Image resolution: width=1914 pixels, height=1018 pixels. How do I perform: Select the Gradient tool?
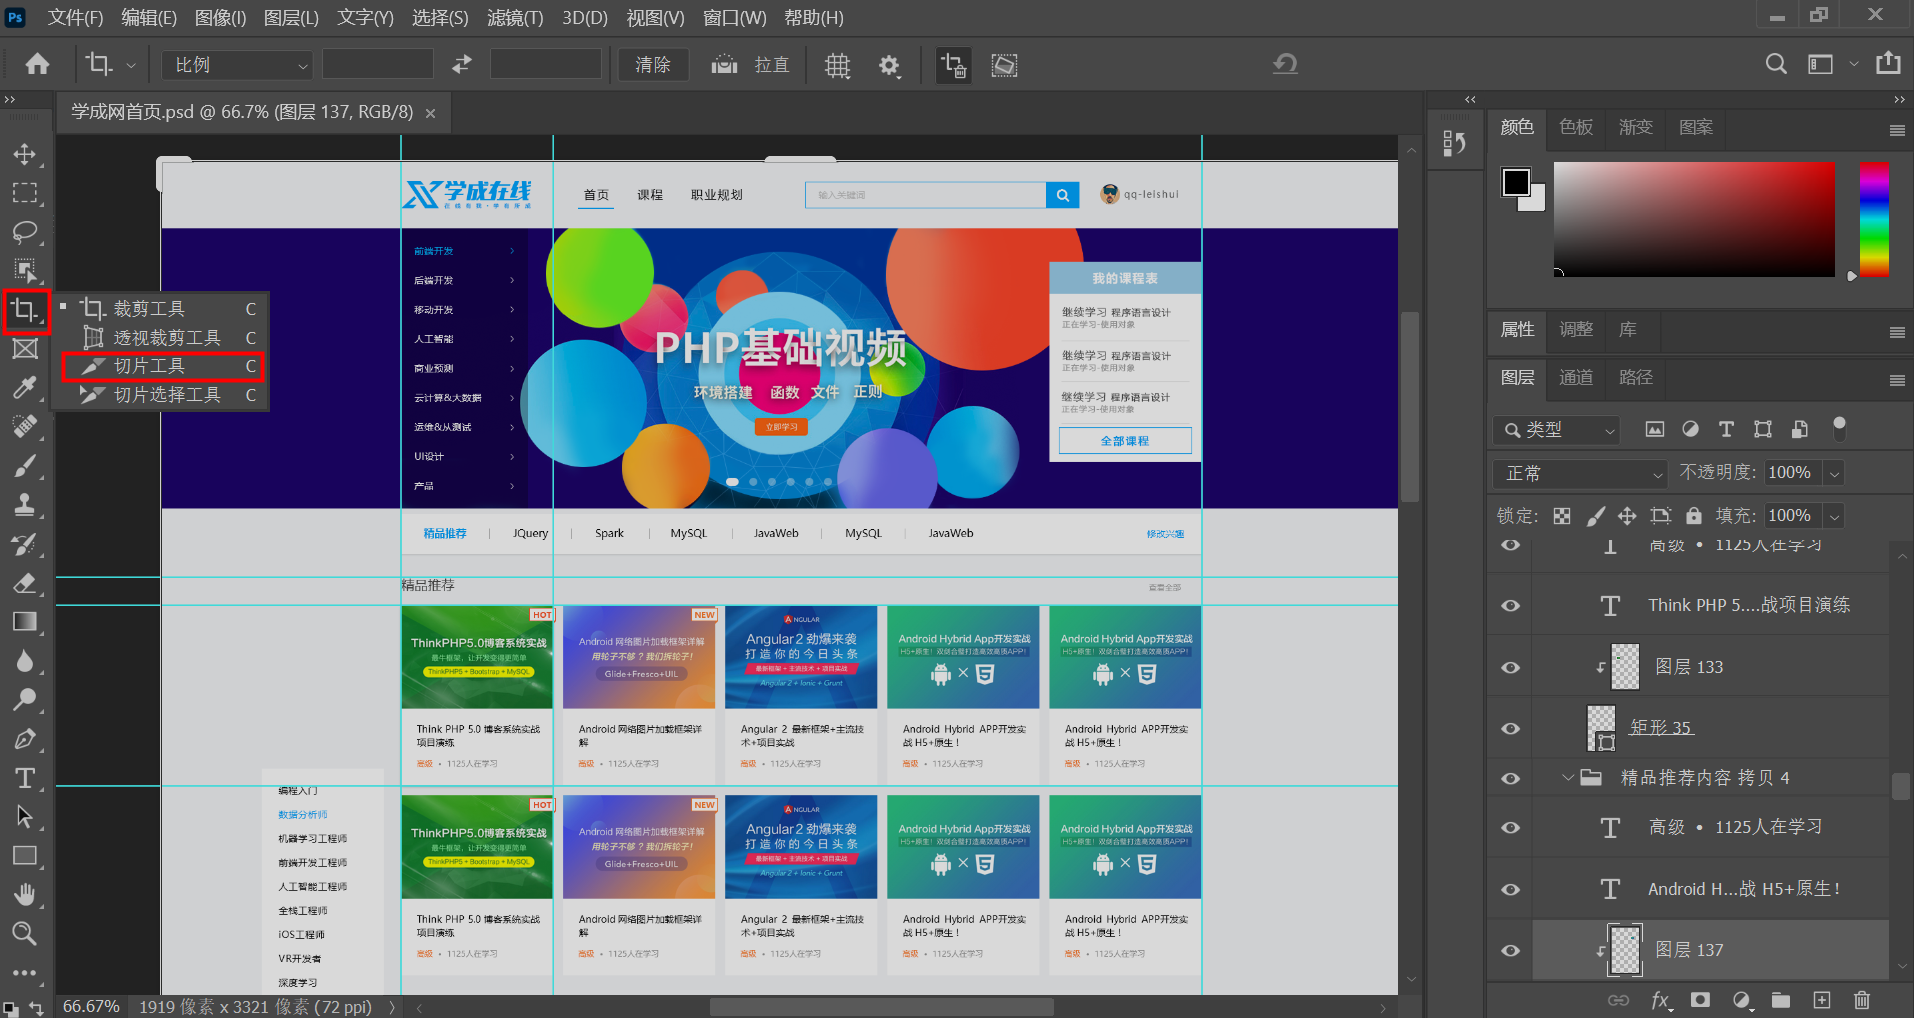click(25, 622)
